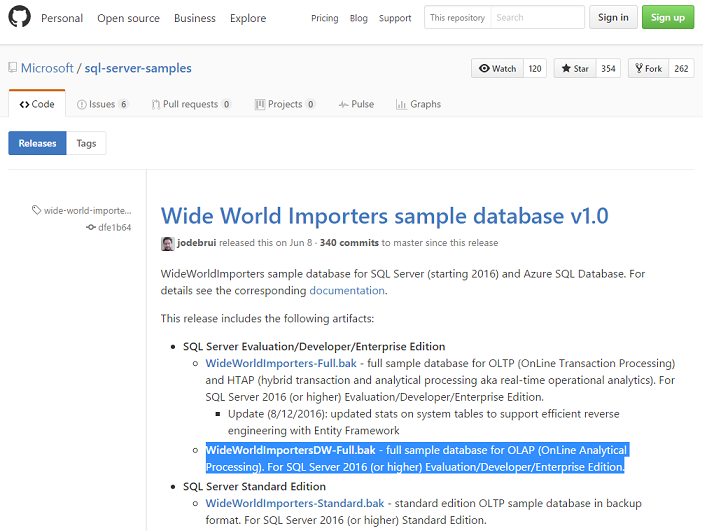This screenshot has height=531, width=703.
Task: Open the Explore menu item
Action: click(x=248, y=18)
